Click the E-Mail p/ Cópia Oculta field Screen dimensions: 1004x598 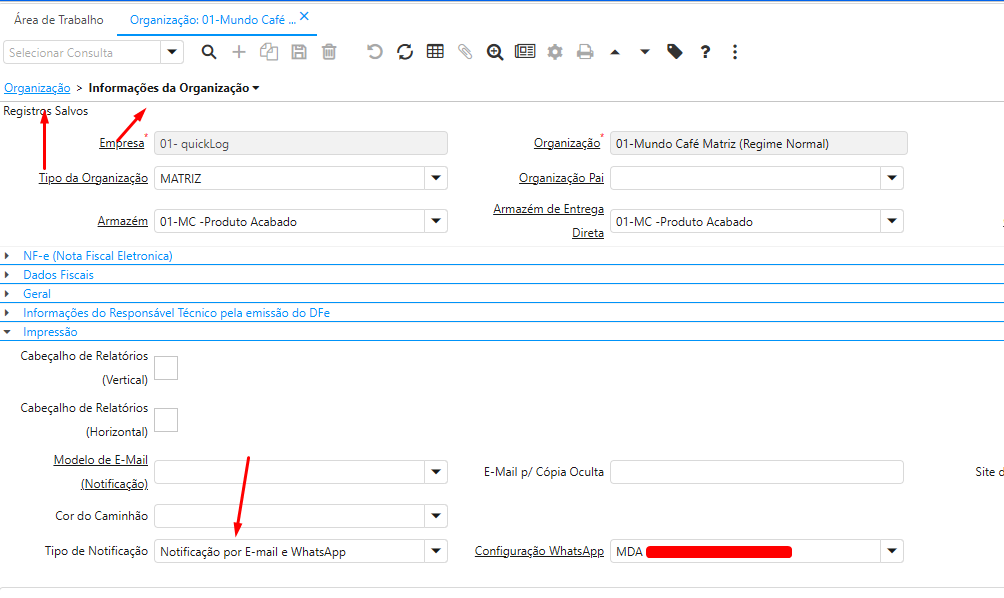tap(756, 472)
